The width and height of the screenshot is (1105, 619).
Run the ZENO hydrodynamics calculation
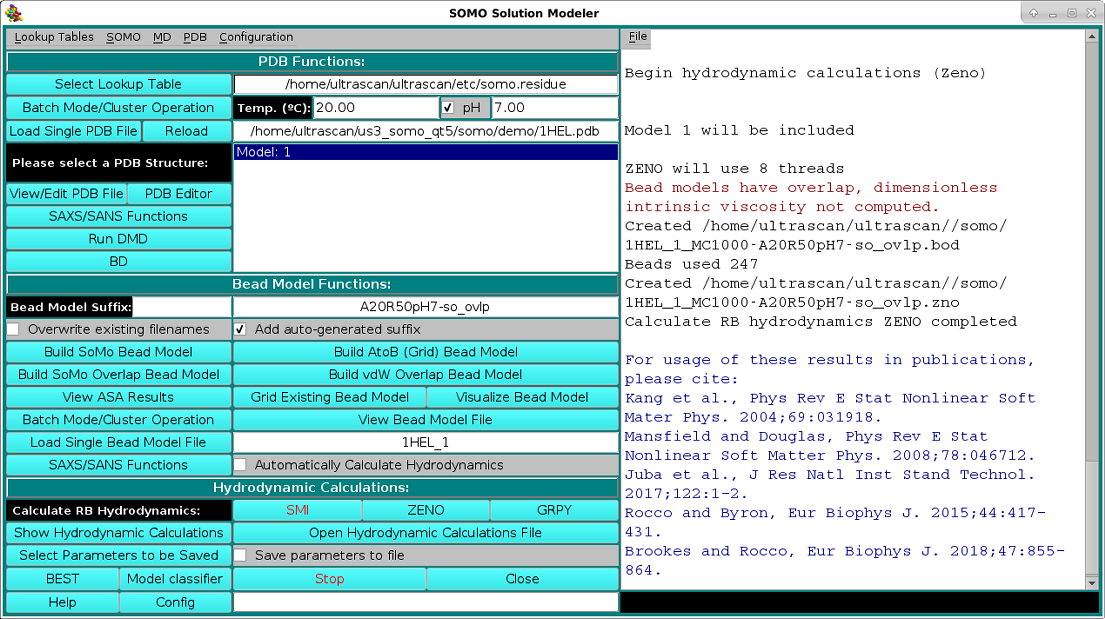pos(426,510)
